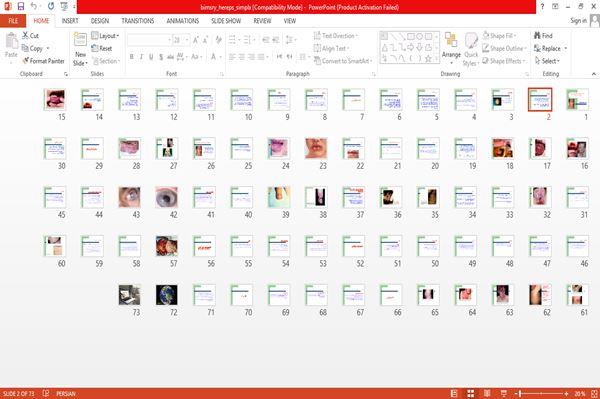
Task: Toggle Underline formatting
Action: 151,57
